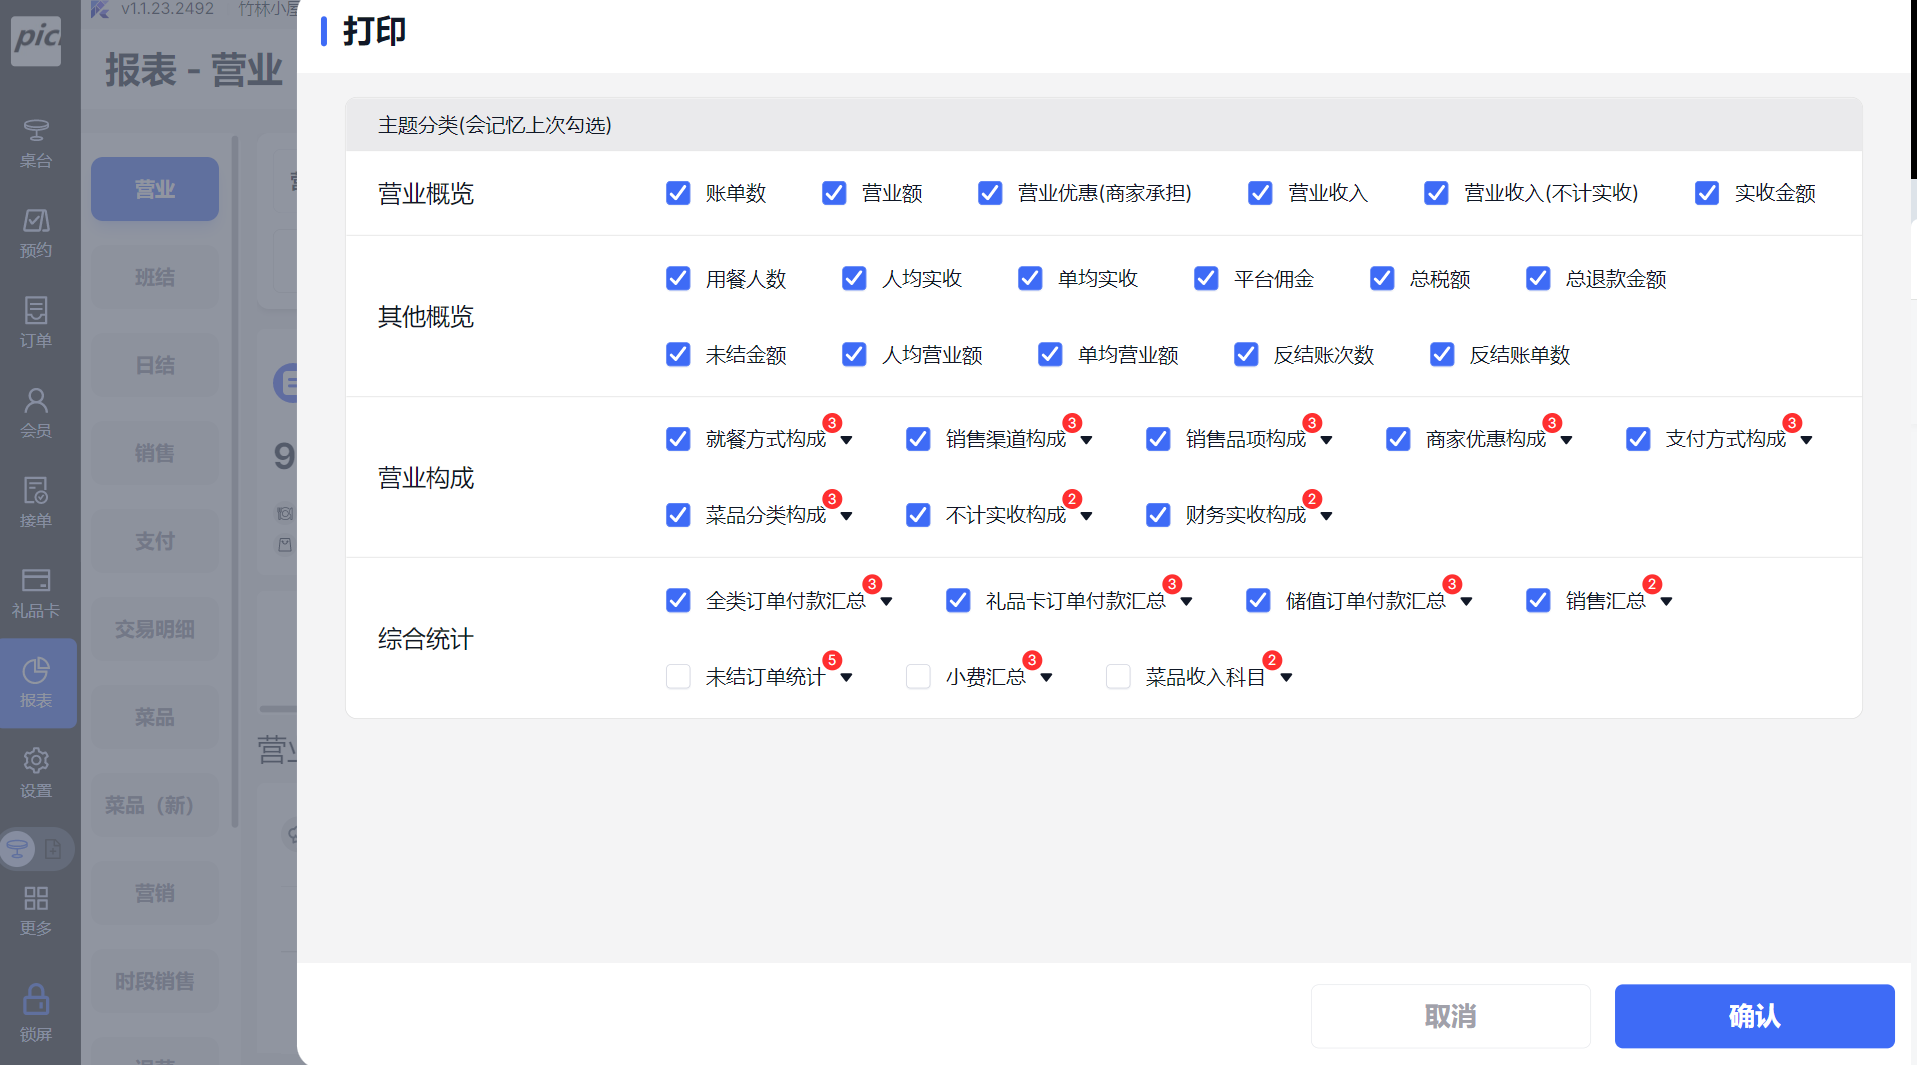1917x1065 pixels.
Task: Select the 班结 report tab
Action: click(x=155, y=277)
